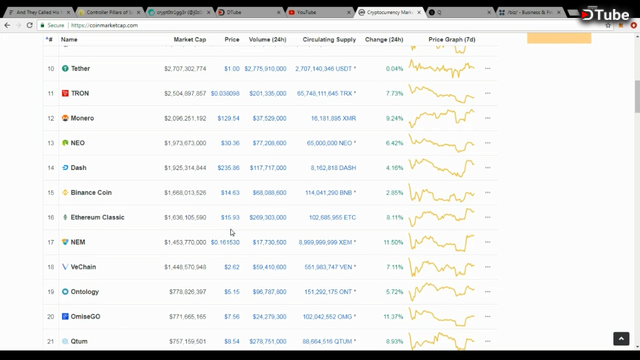Click the Binance Coin logo icon
The height and width of the screenshot is (360, 640).
tap(65, 193)
